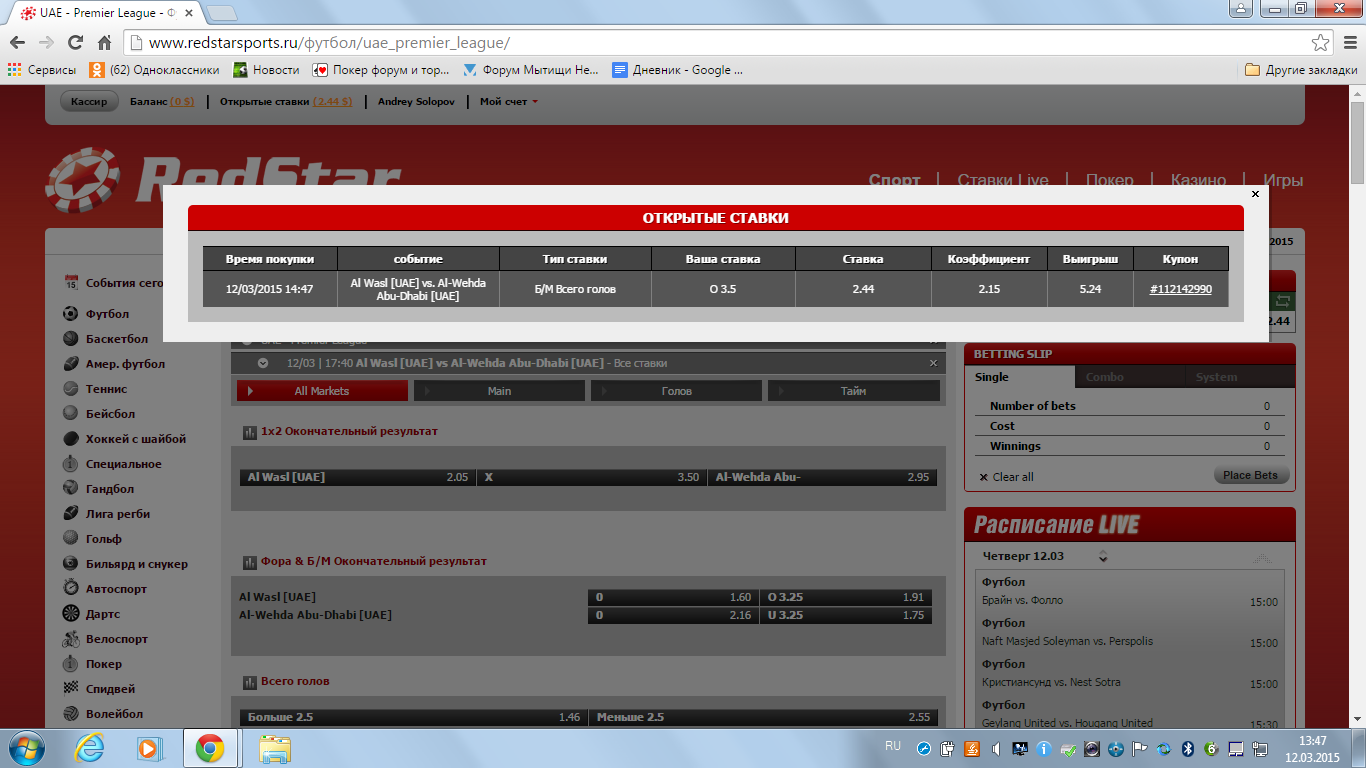The height and width of the screenshot is (768, 1366).
Task: Click the basketball icon in sports sidebar
Action: (x=71, y=339)
